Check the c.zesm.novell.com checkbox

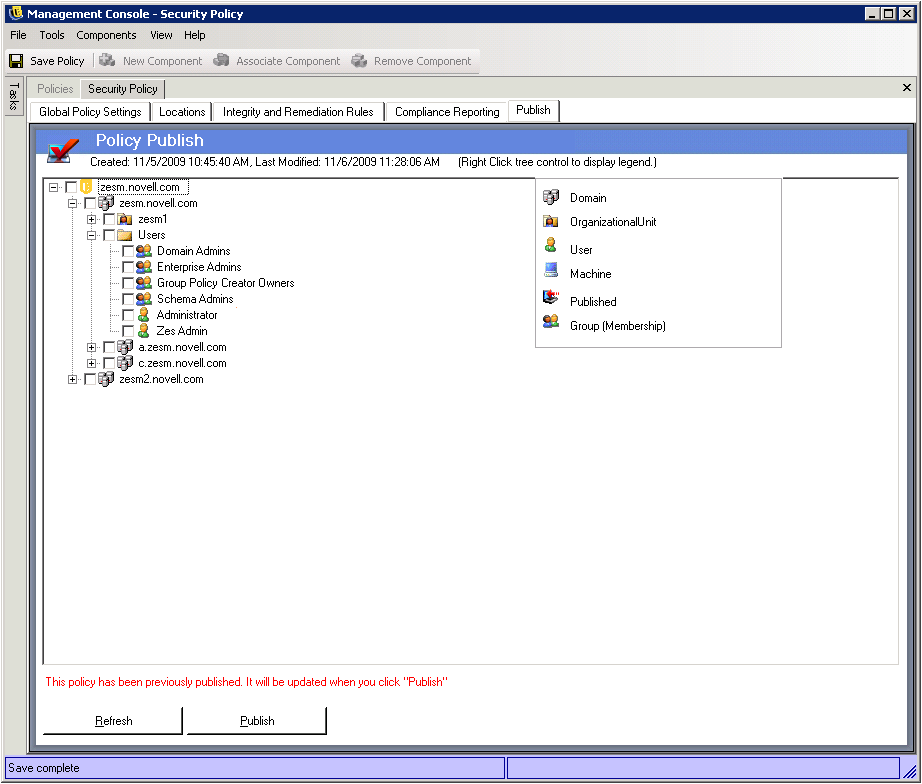(x=109, y=363)
